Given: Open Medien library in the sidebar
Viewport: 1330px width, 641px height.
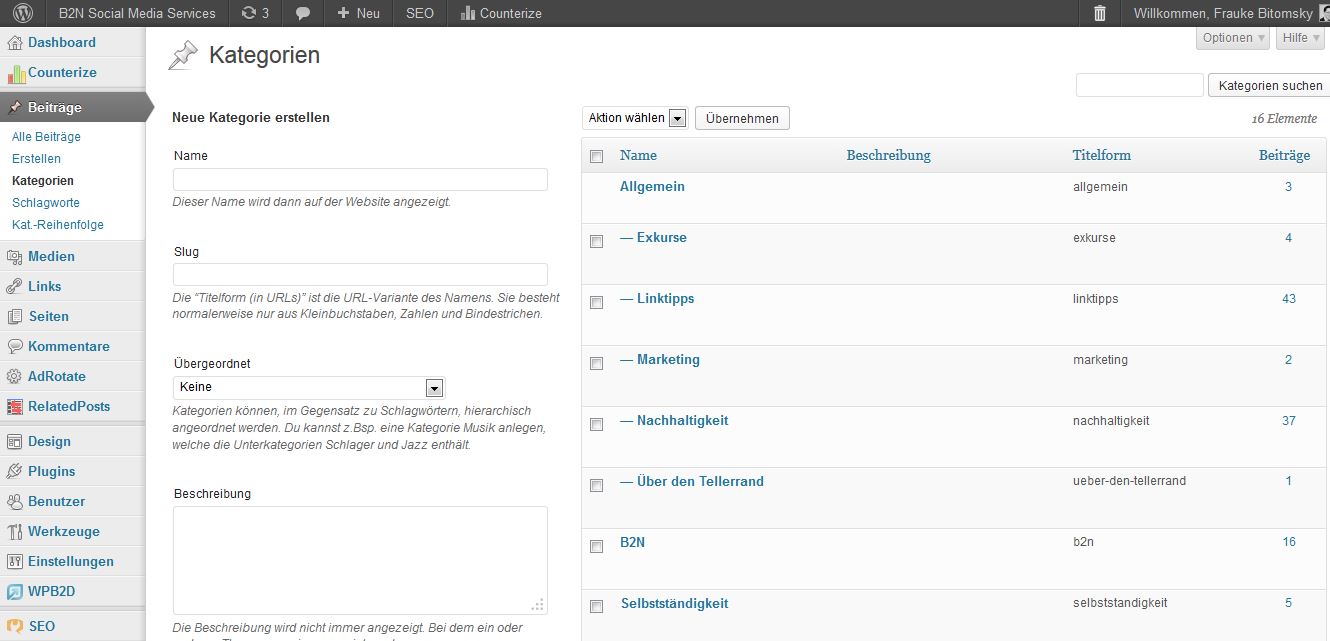Looking at the screenshot, I should click(x=51, y=256).
